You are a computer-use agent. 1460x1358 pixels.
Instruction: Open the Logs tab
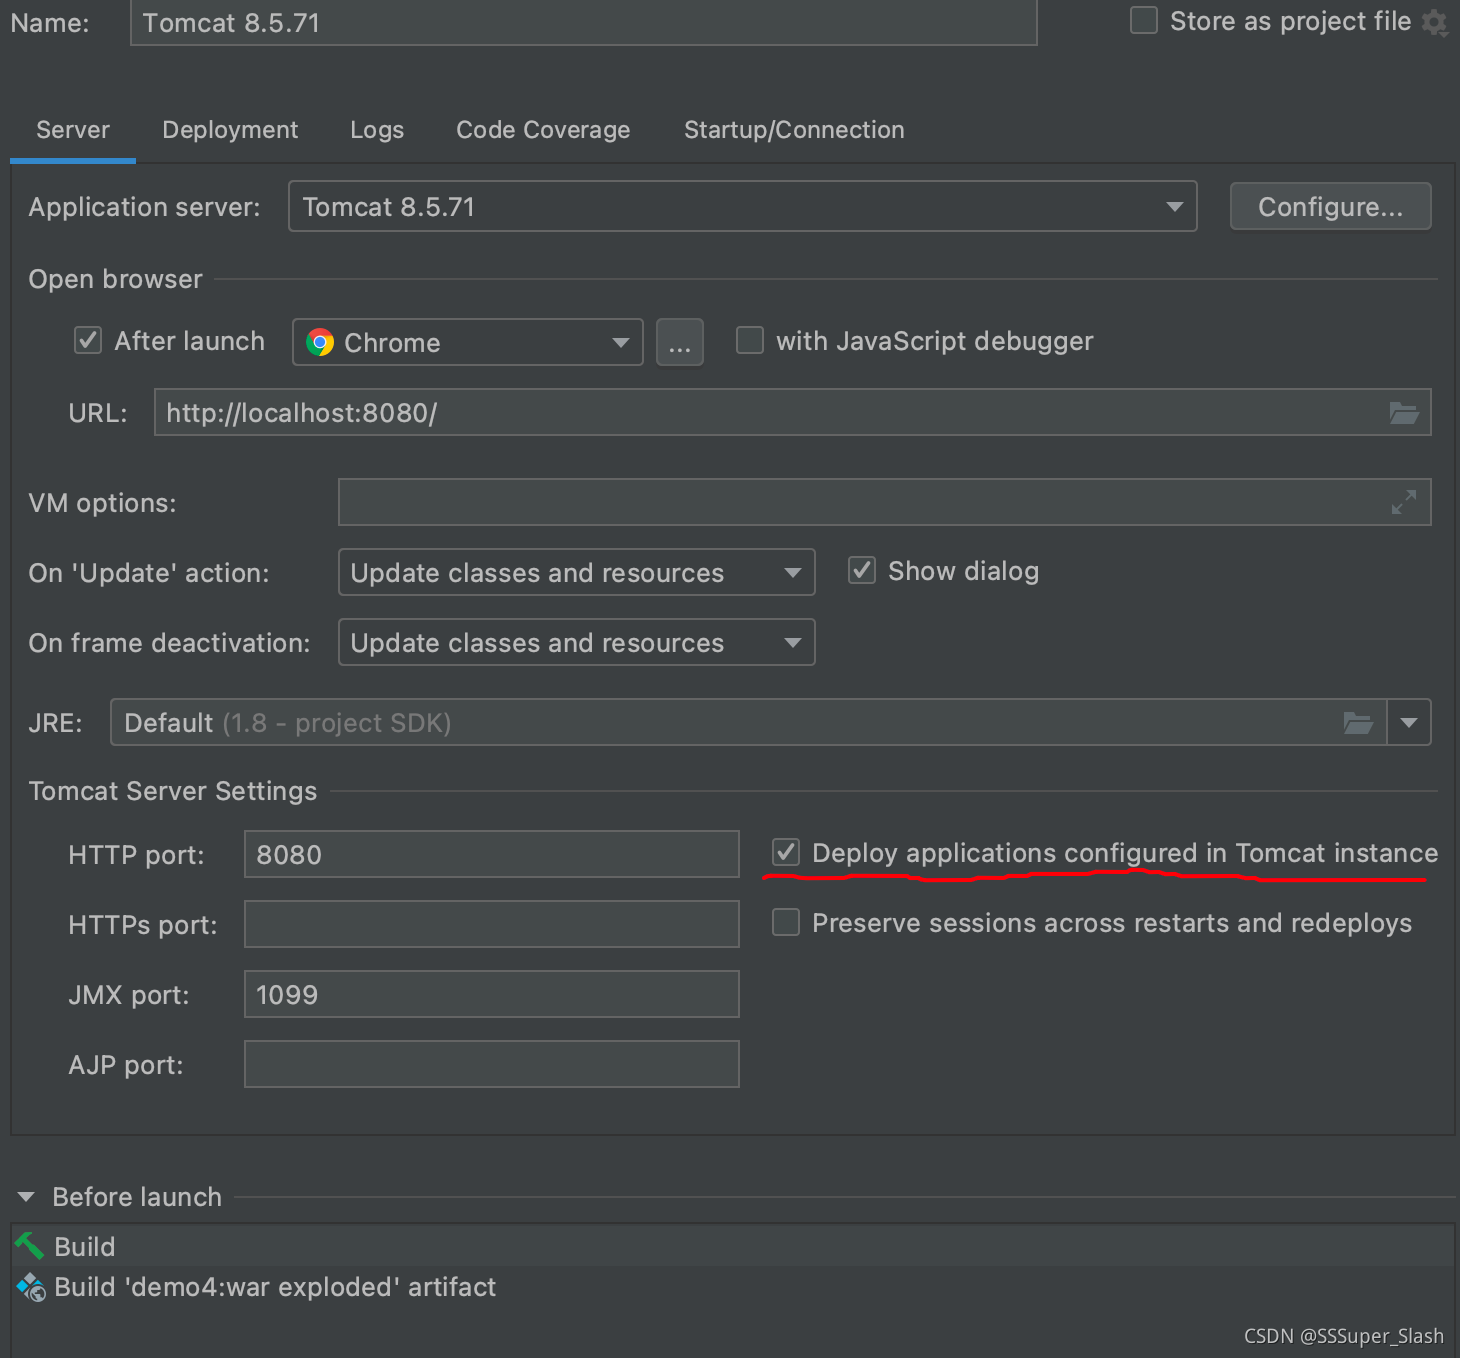pyautogui.click(x=377, y=130)
